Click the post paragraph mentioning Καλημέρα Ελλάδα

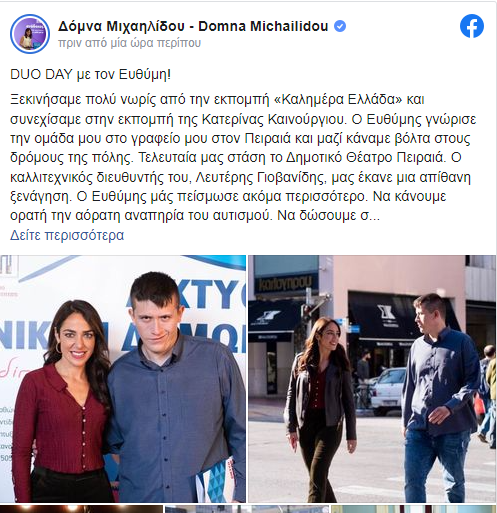pos(243,157)
